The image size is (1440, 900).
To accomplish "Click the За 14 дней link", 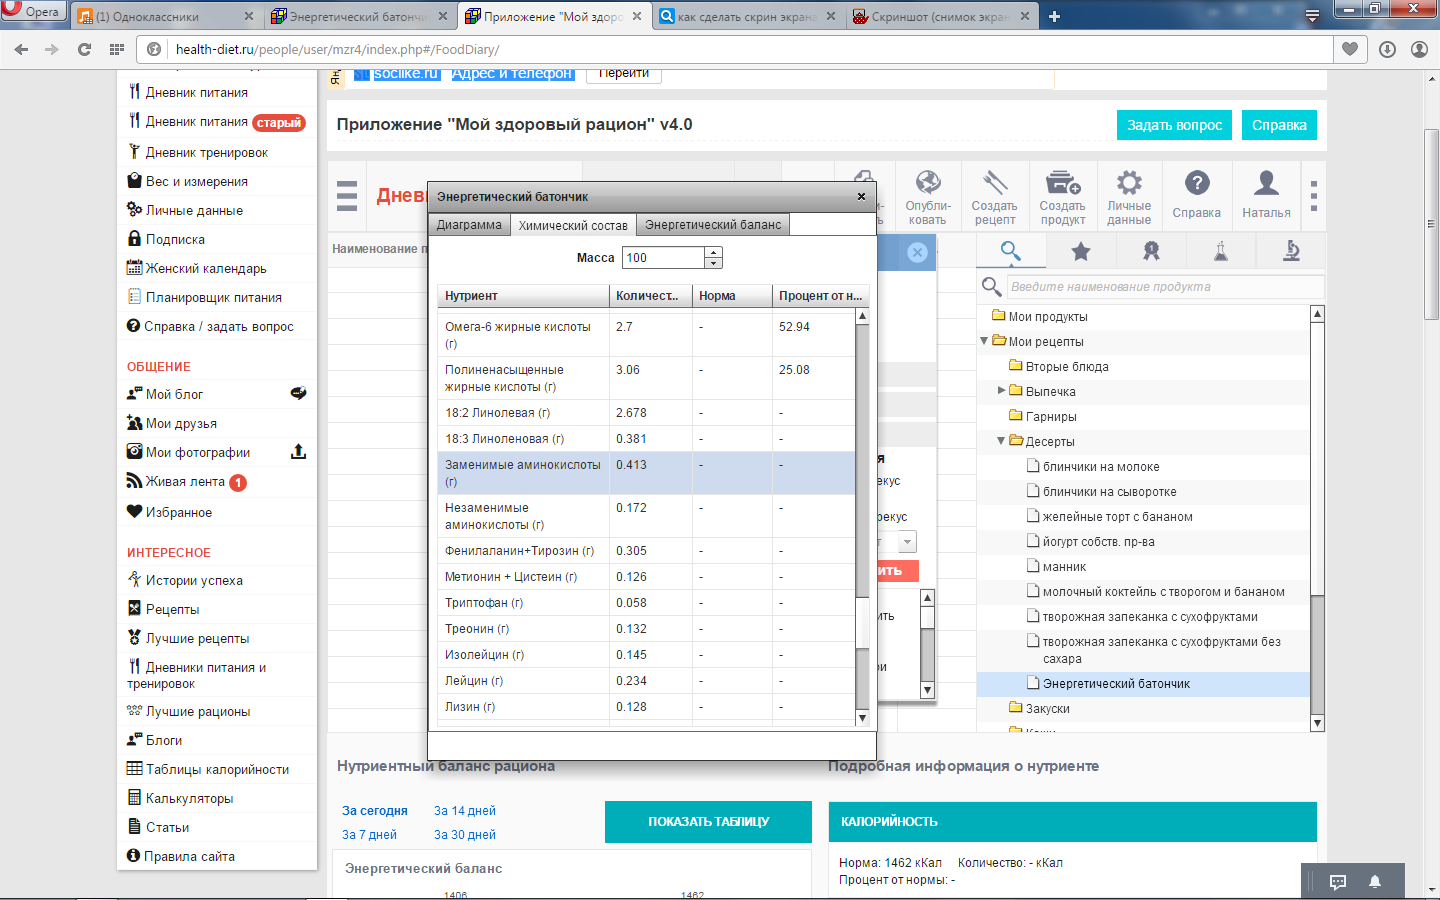I will coord(465,811).
